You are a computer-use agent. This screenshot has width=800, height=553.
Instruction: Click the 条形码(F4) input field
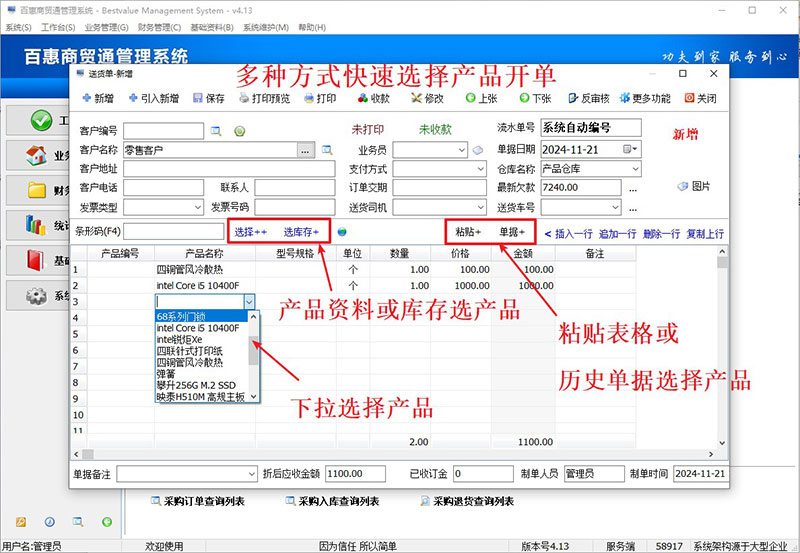coord(173,231)
